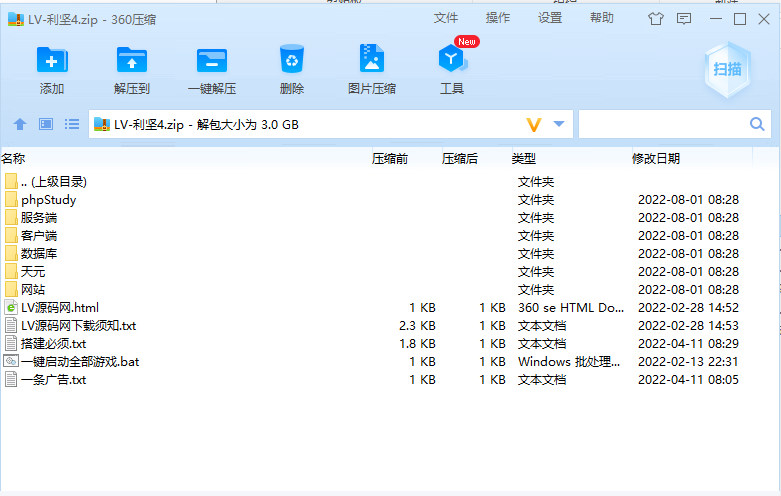Image resolution: width=781 pixels, height=496 pixels.
Task: Open the feedback message icon in the title bar
Action: 684,19
